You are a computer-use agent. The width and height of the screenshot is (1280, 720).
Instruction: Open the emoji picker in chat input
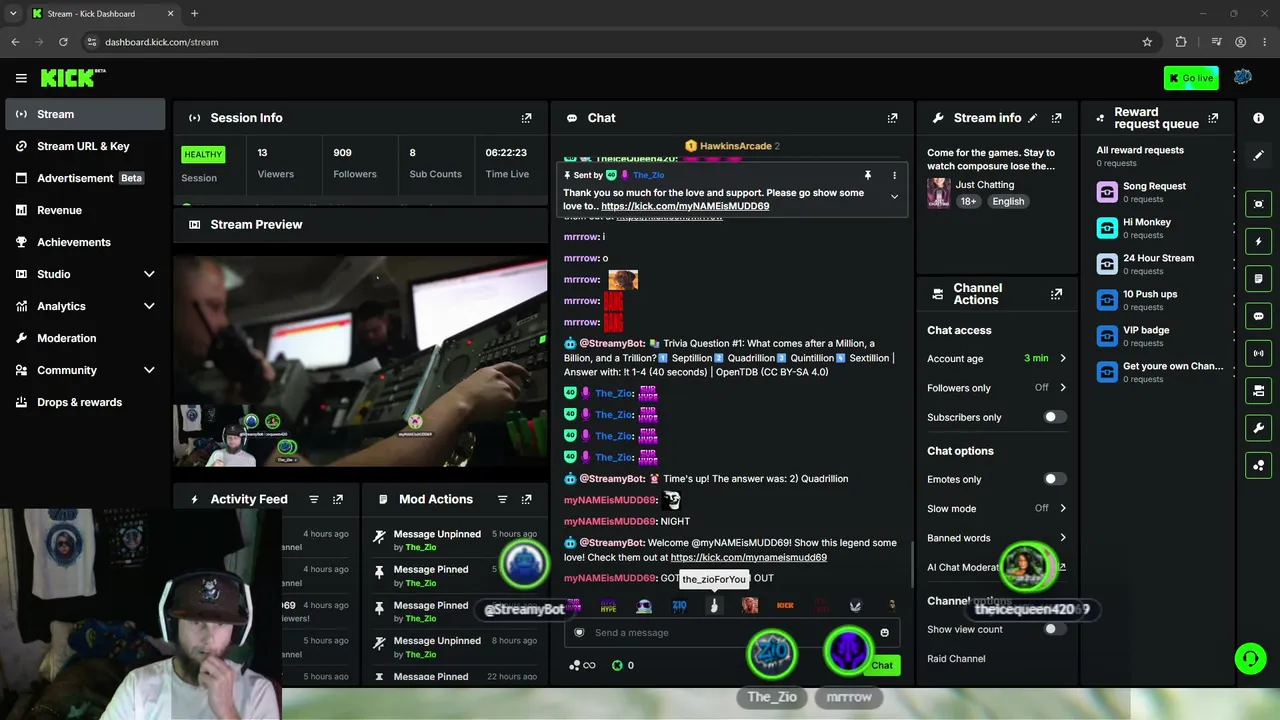(x=884, y=632)
